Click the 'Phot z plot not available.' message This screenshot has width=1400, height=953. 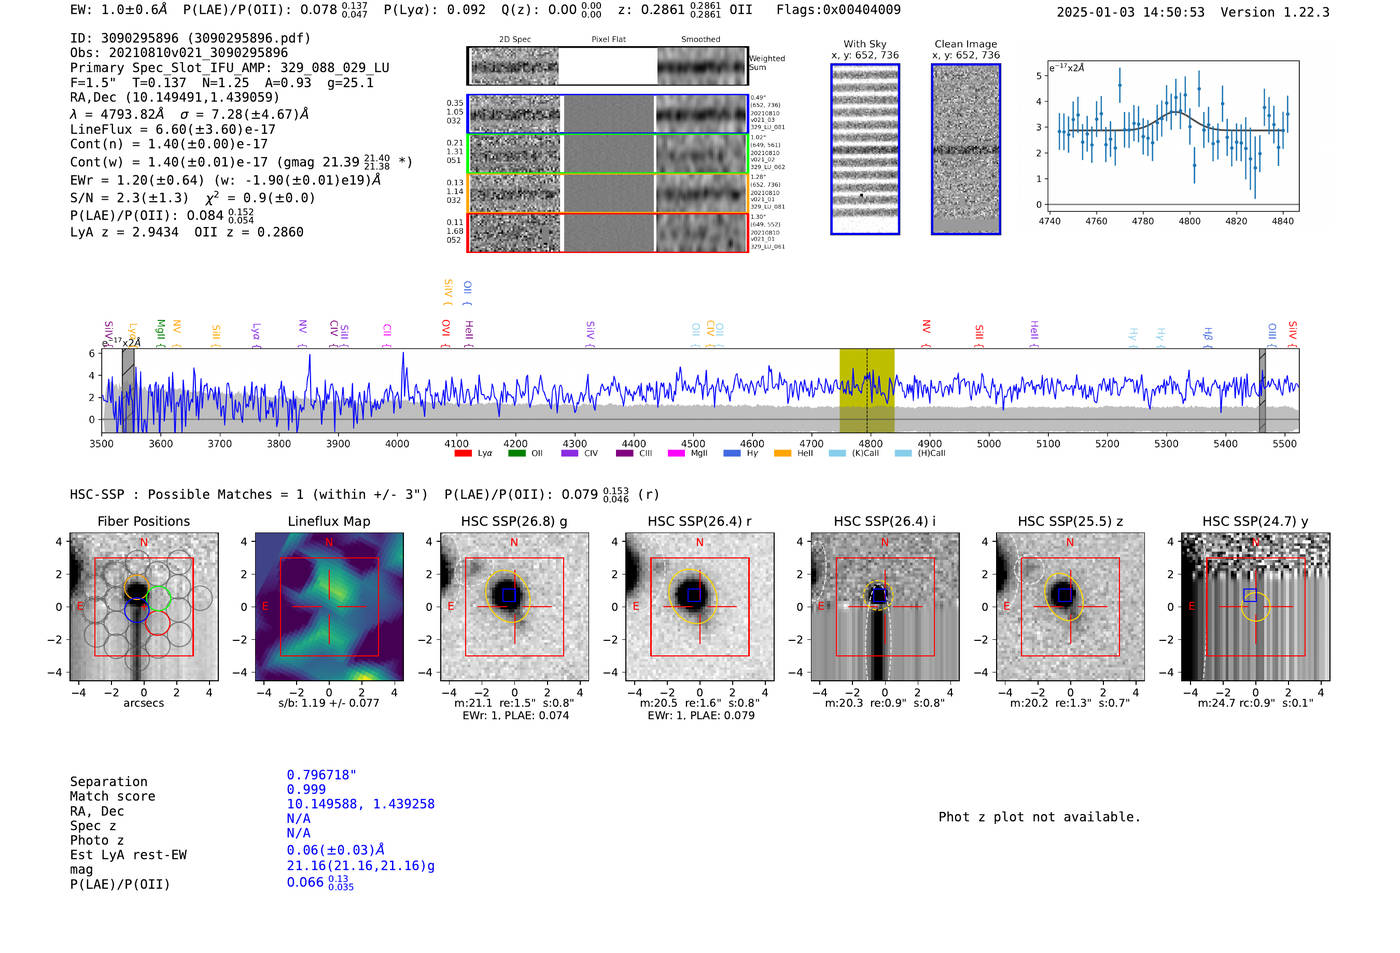pos(1039,817)
